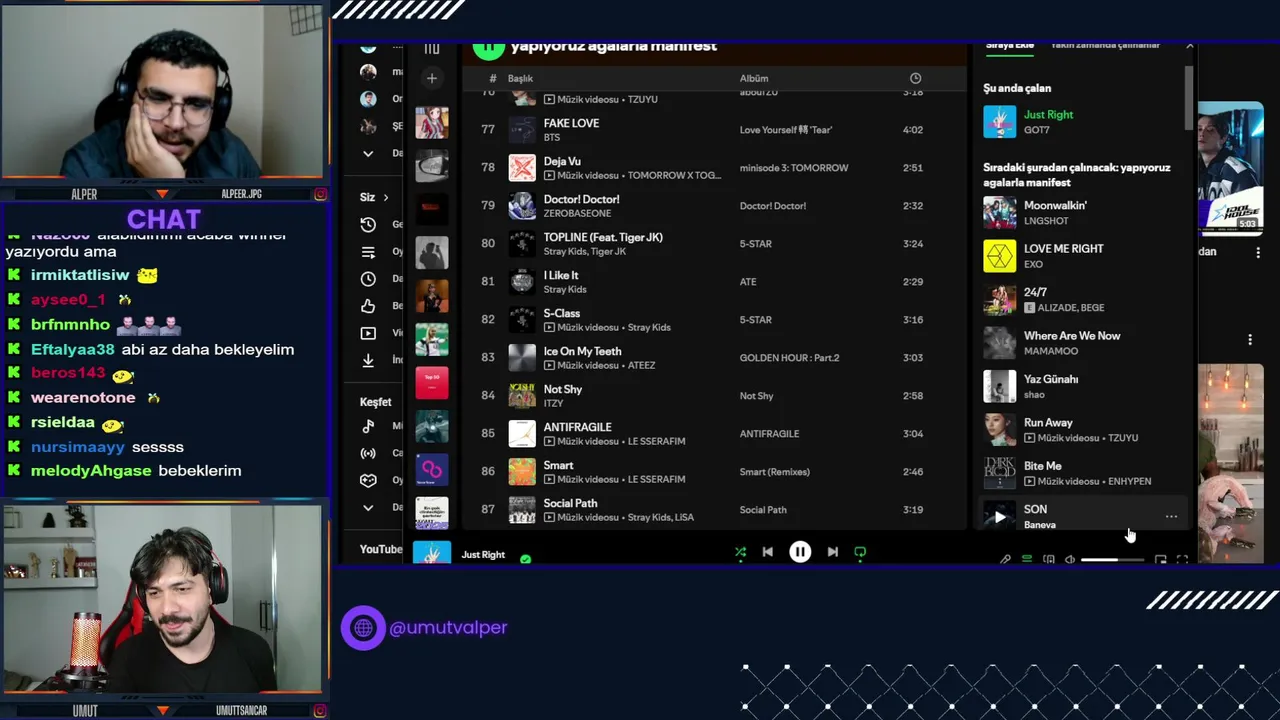Open YouTube Downloads arrow icon

pos(368,360)
